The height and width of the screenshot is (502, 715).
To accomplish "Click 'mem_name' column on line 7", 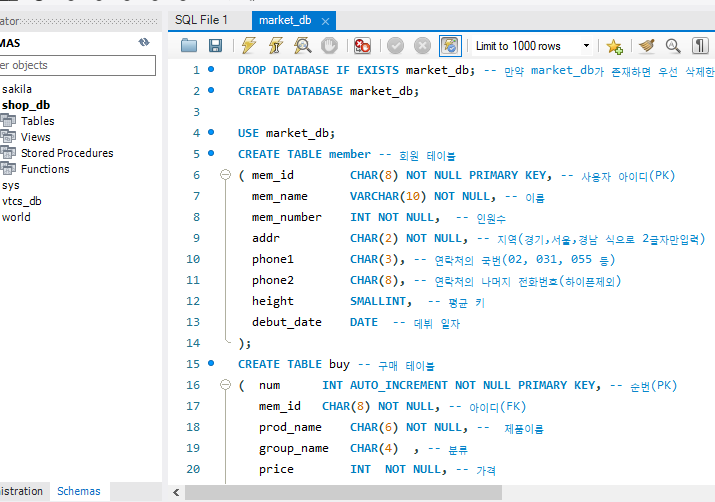I will tap(280, 196).
